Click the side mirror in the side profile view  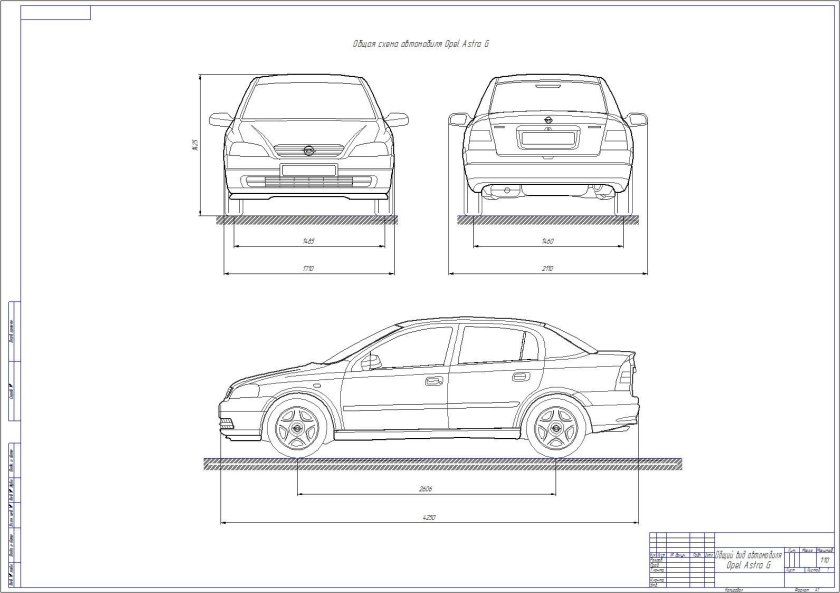[372, 362]
